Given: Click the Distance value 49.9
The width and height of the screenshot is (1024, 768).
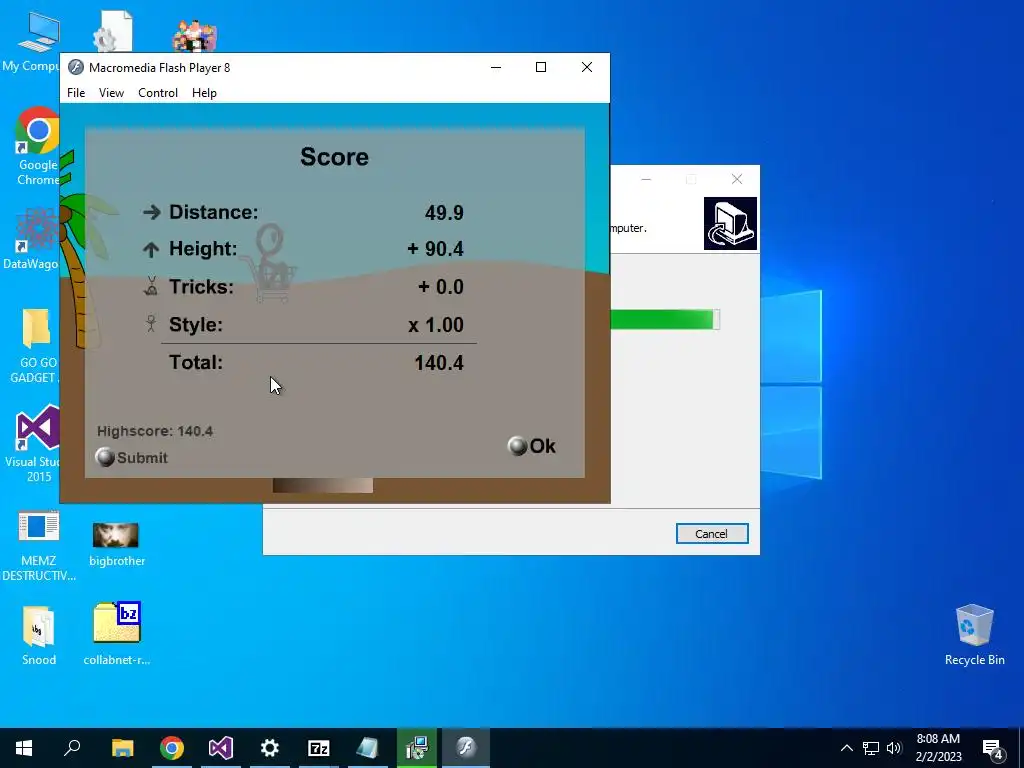Looking at the screenshot, I should click(444, 213).
